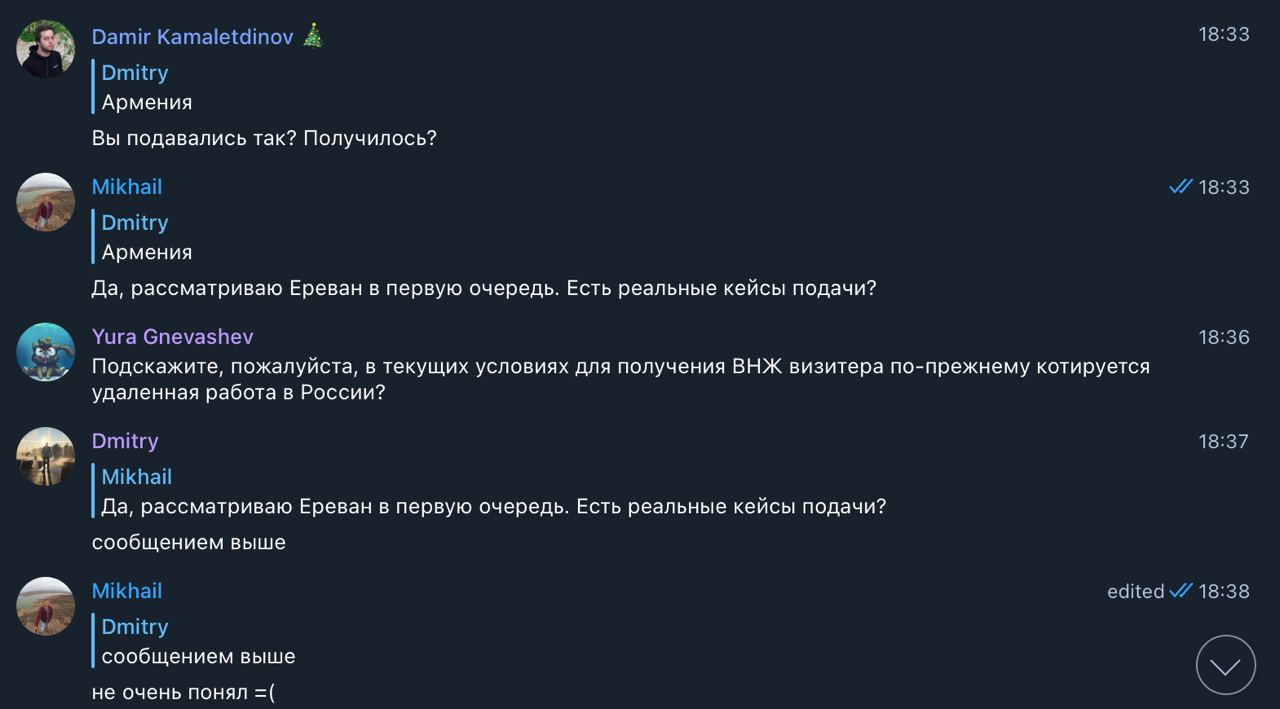This screenshot has width=1280, height=709.
Task: Open quoted 'сообщением выше' reply from Dmitry
Action: click(x=198, y=642)
